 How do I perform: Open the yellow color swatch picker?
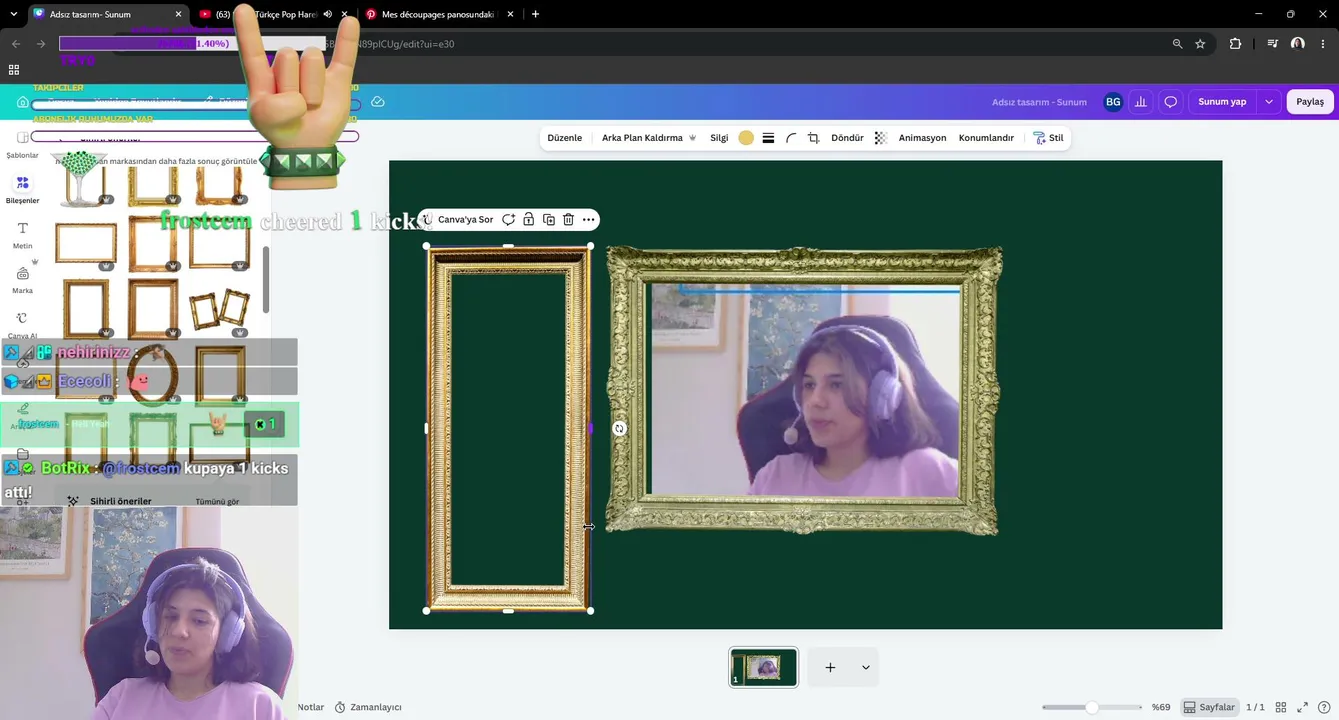pos(746,138)
